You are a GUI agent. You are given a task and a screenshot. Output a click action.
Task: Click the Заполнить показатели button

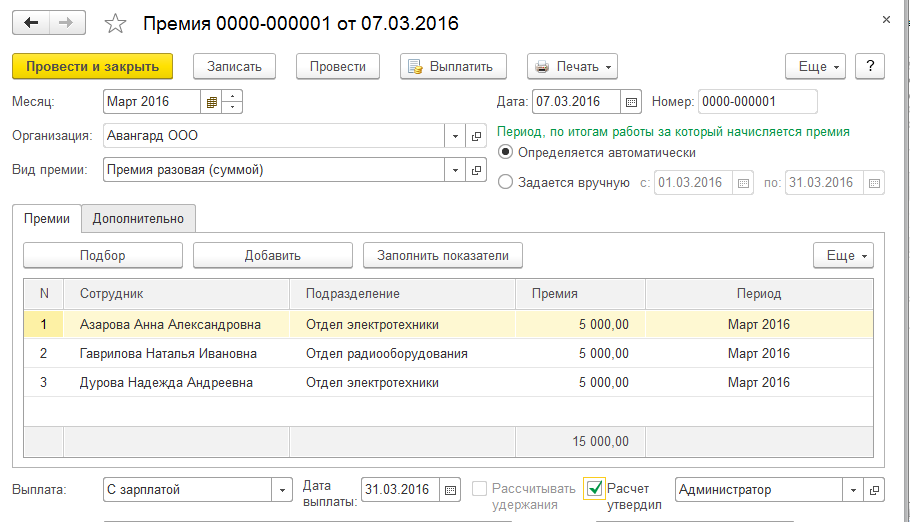tap(442, 256)
